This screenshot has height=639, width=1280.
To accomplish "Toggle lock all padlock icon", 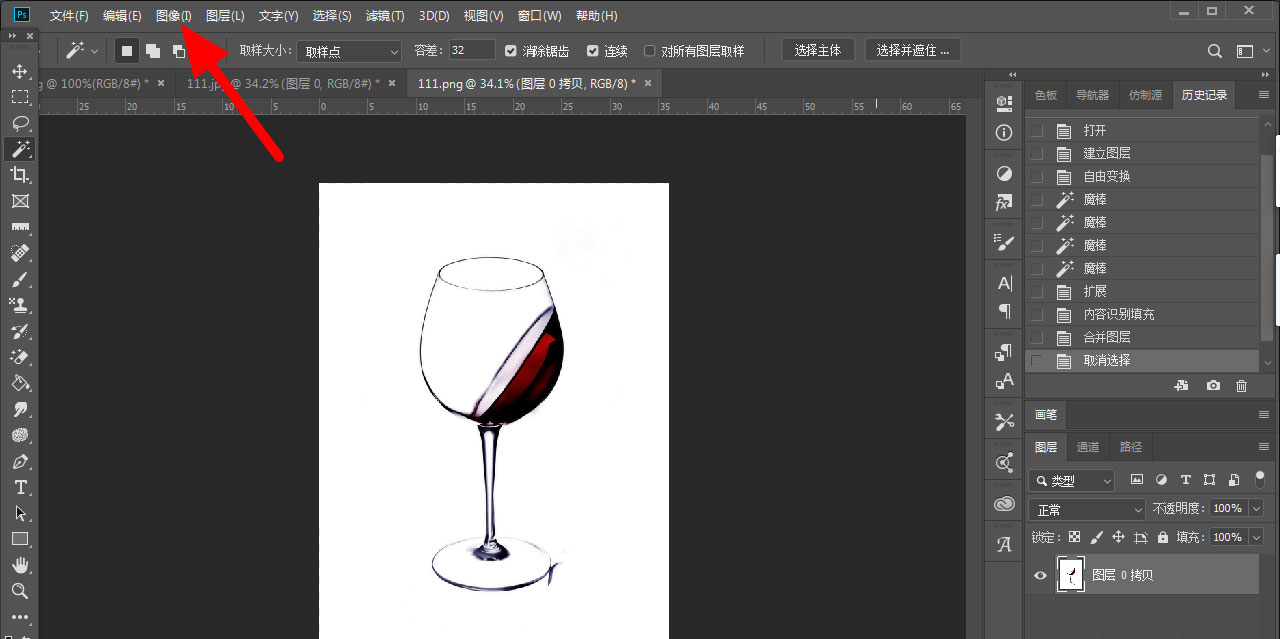I will tap(1162, 537).
